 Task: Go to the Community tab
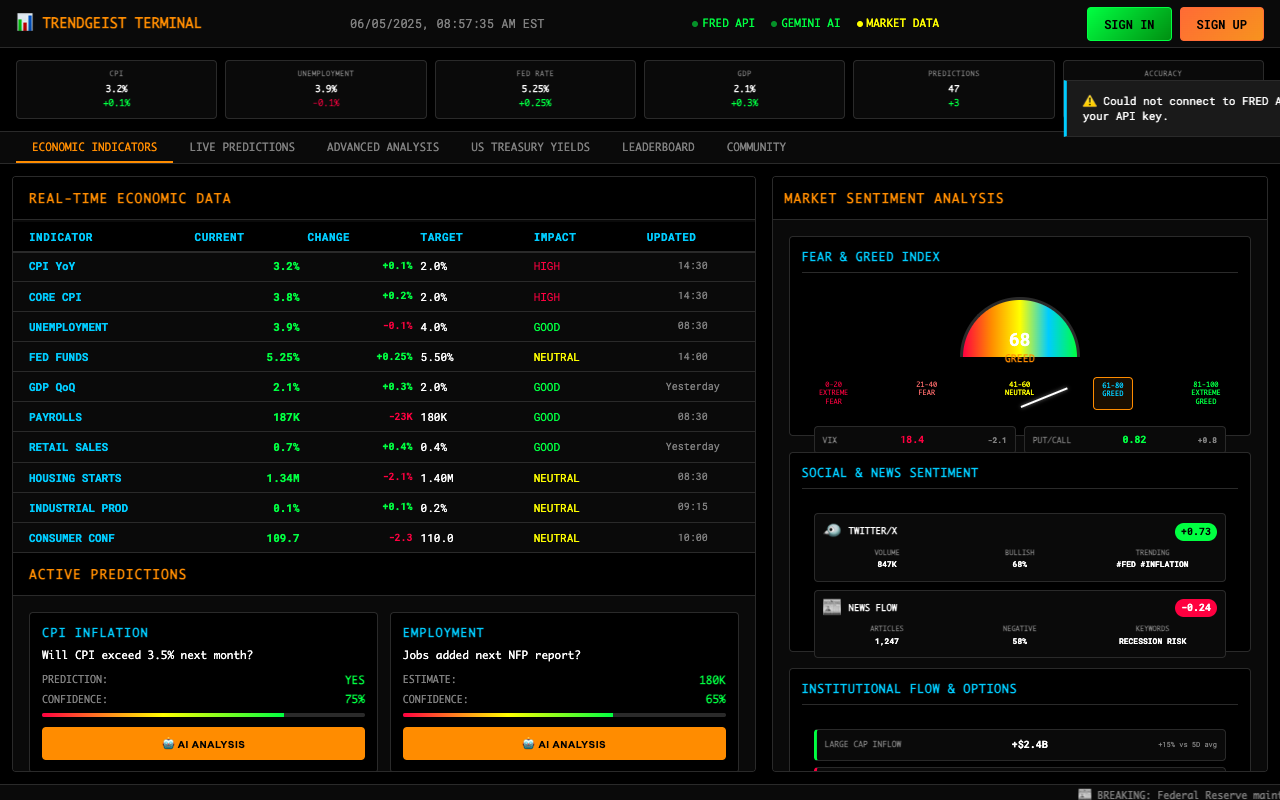click(756, 147)
